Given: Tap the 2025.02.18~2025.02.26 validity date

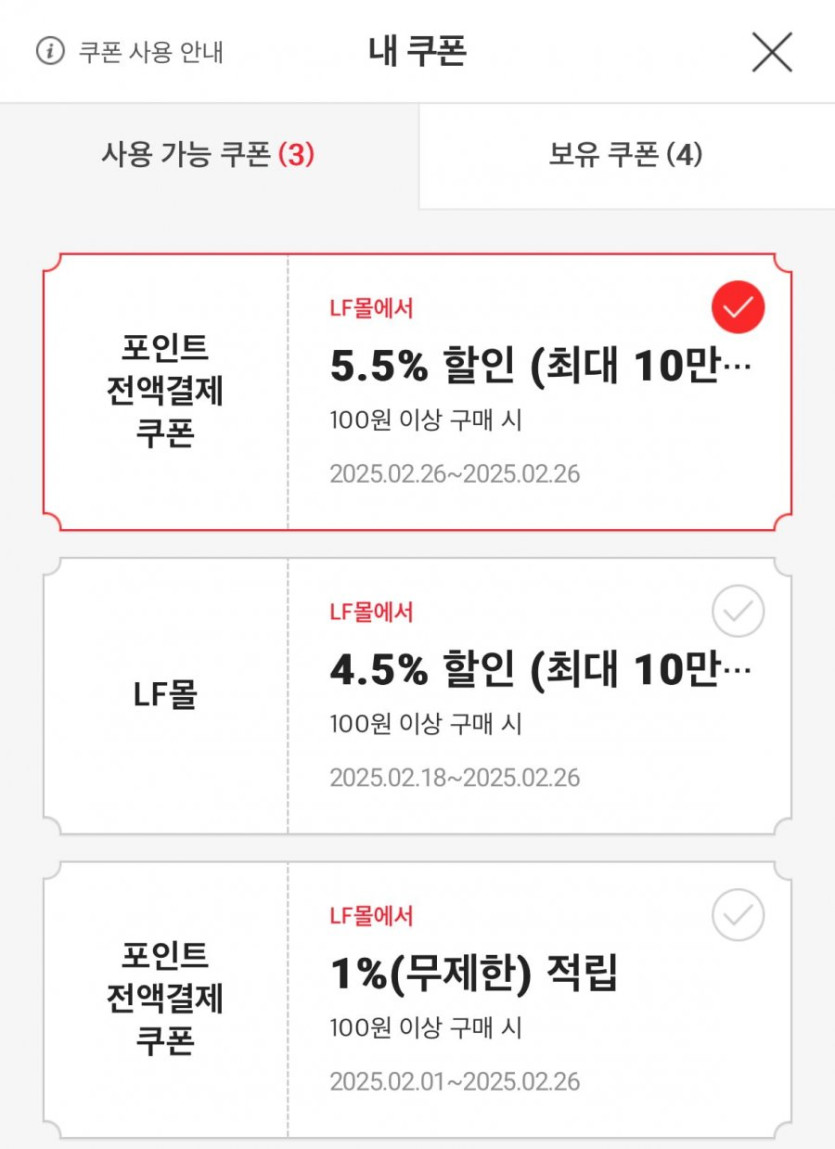Looking at the screenshot, I should coord(455,777).
